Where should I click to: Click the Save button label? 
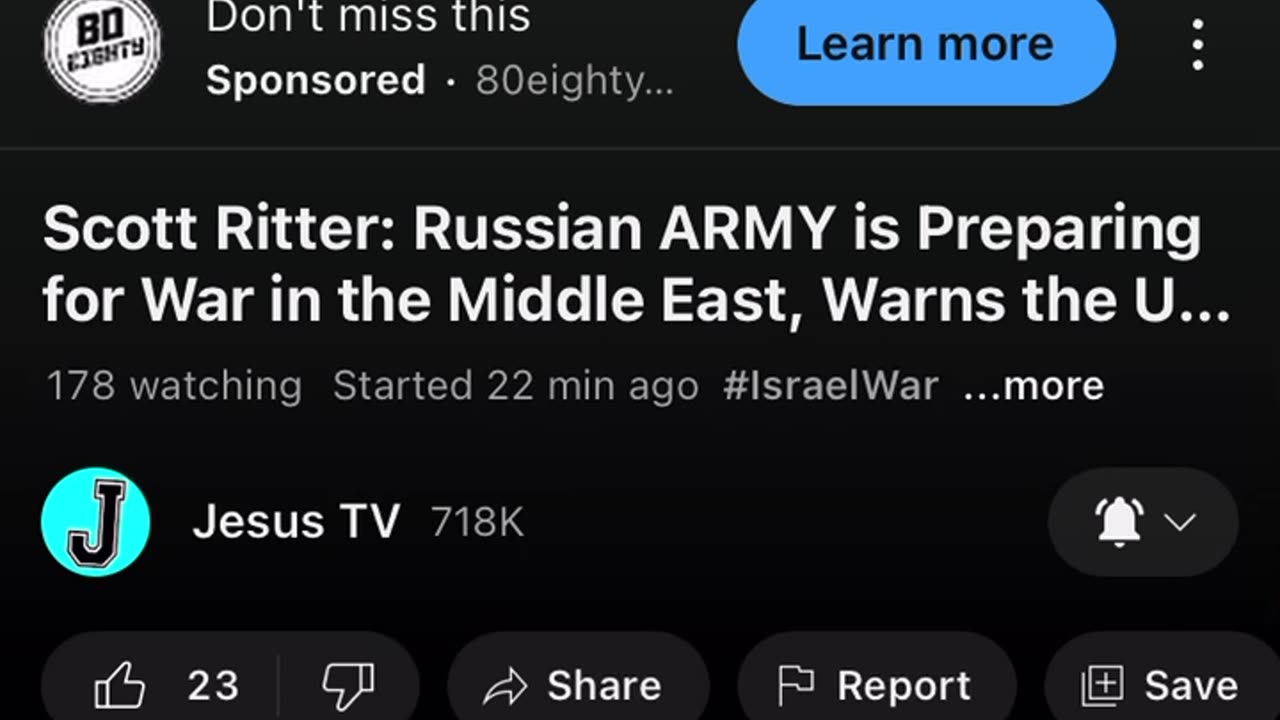[x=1191, y=686]
